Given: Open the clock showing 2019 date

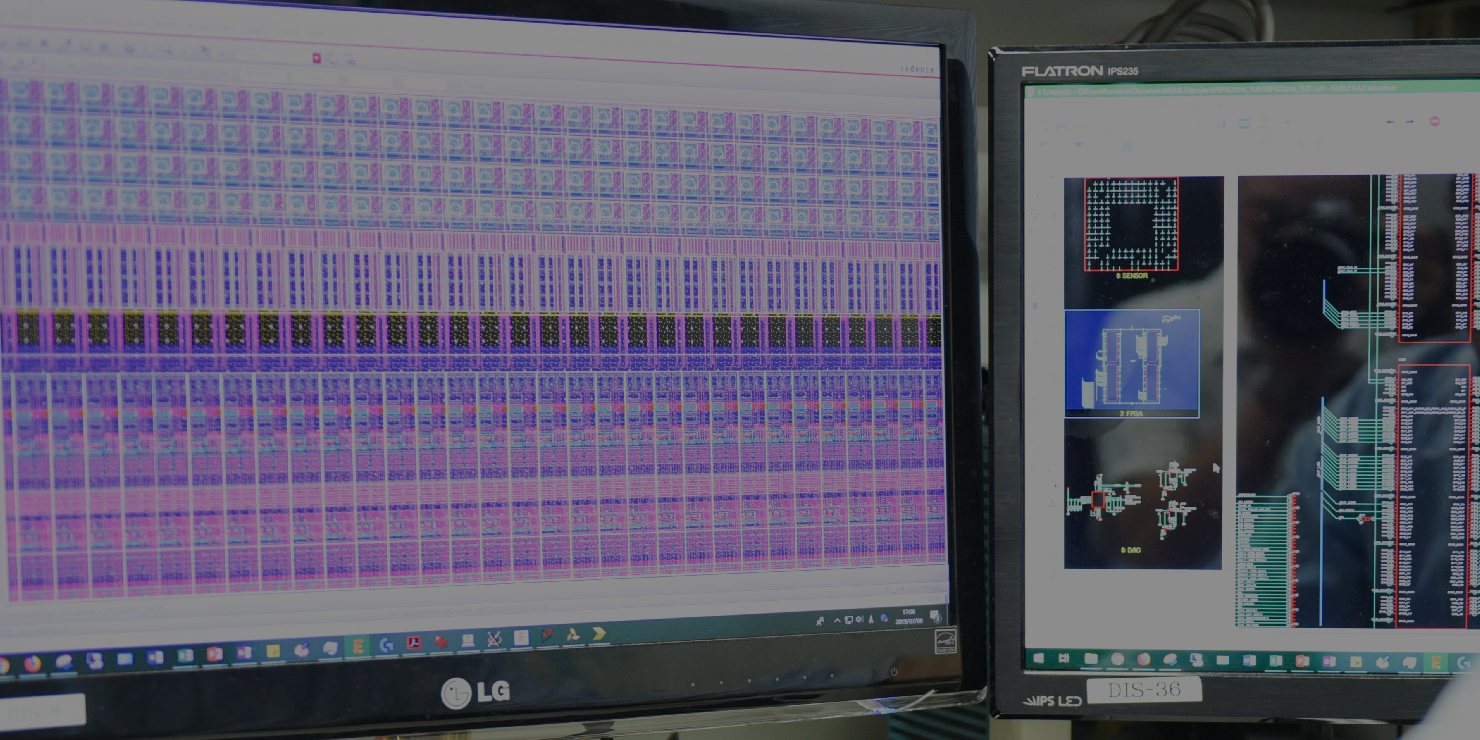Looking at the screenshot, I should (909, 617).
